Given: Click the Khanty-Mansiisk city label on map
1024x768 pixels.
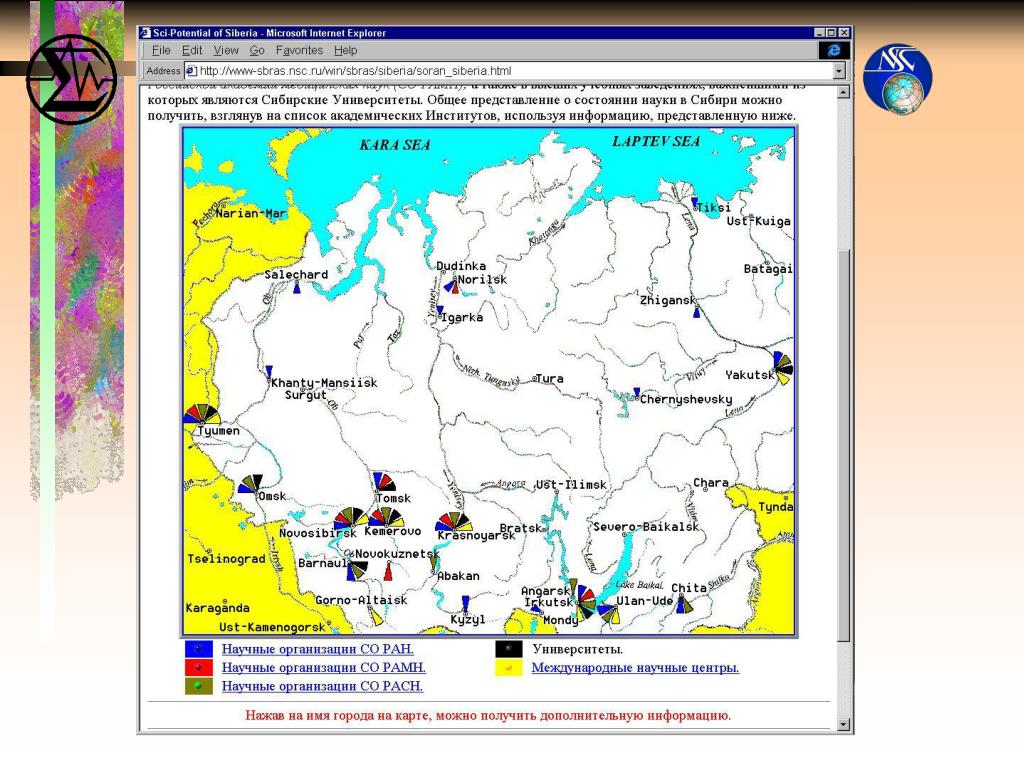Looking at the screenshot, I should click(324, 383).
